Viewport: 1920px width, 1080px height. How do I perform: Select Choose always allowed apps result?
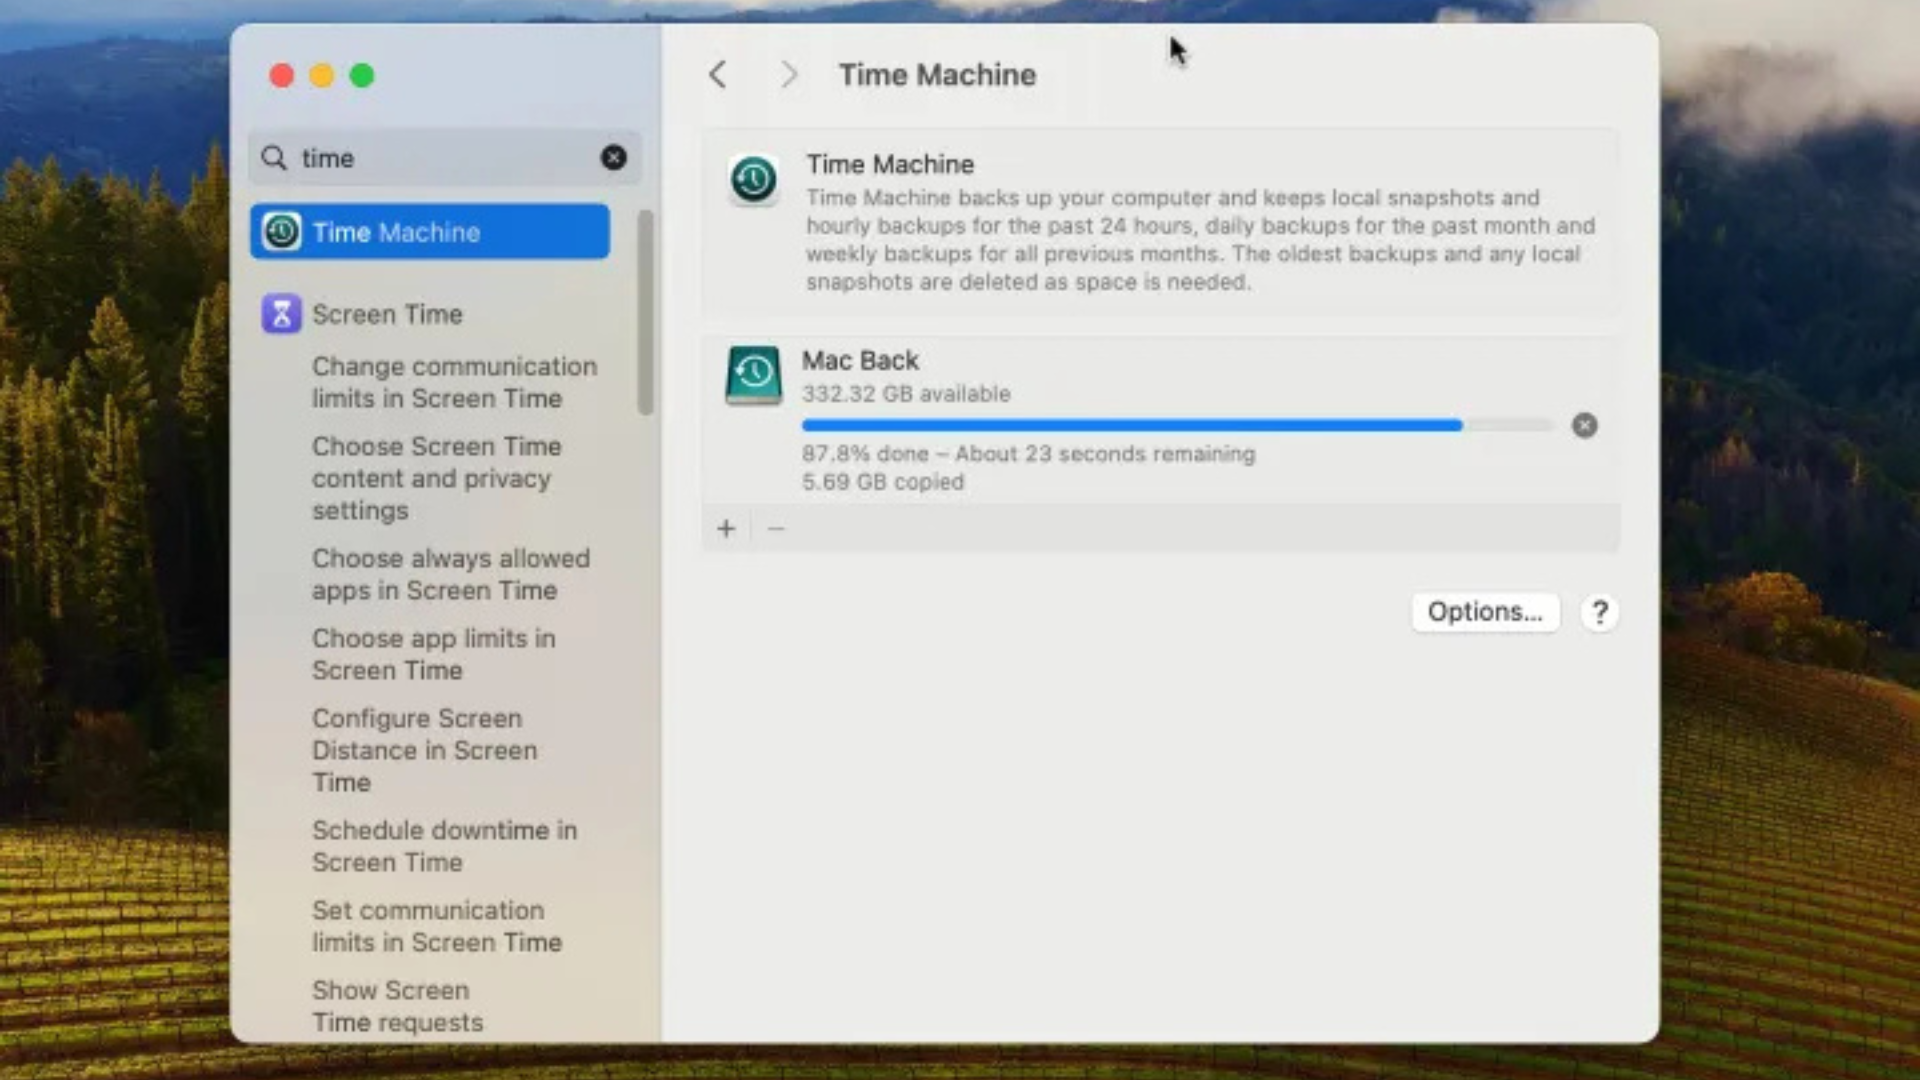point(450,574)
